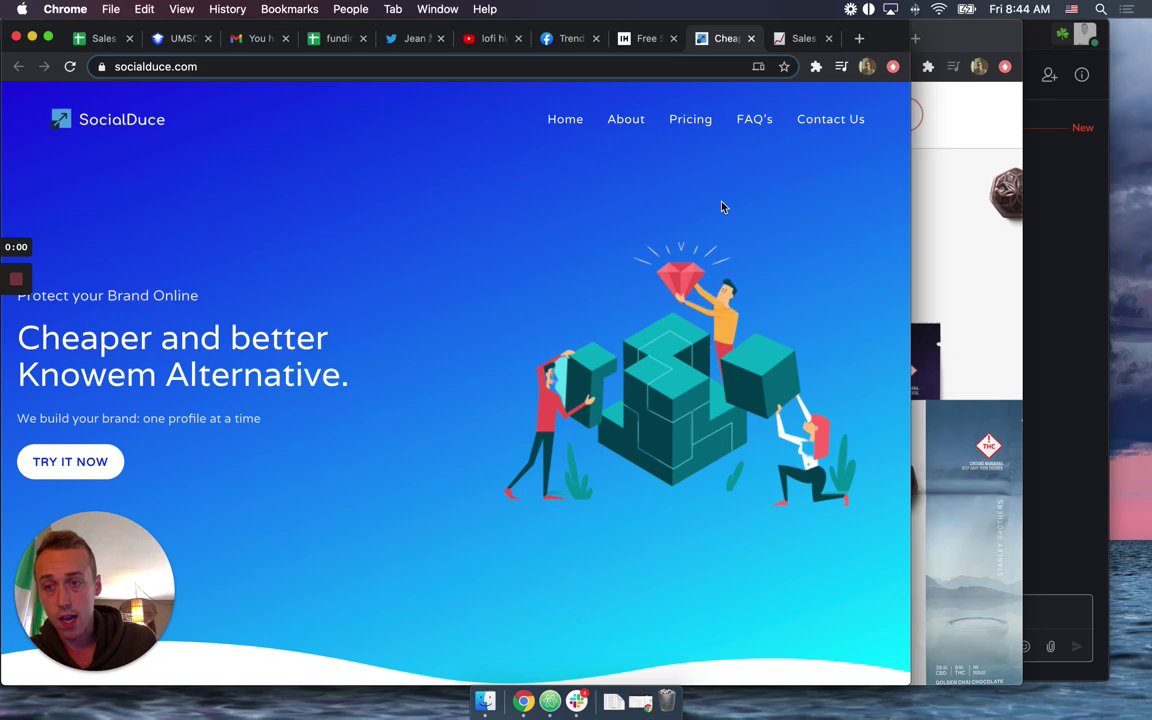Click info icon in background Slack window
This screenshot has width=1152, height=720.
(x=1081, y=74)
